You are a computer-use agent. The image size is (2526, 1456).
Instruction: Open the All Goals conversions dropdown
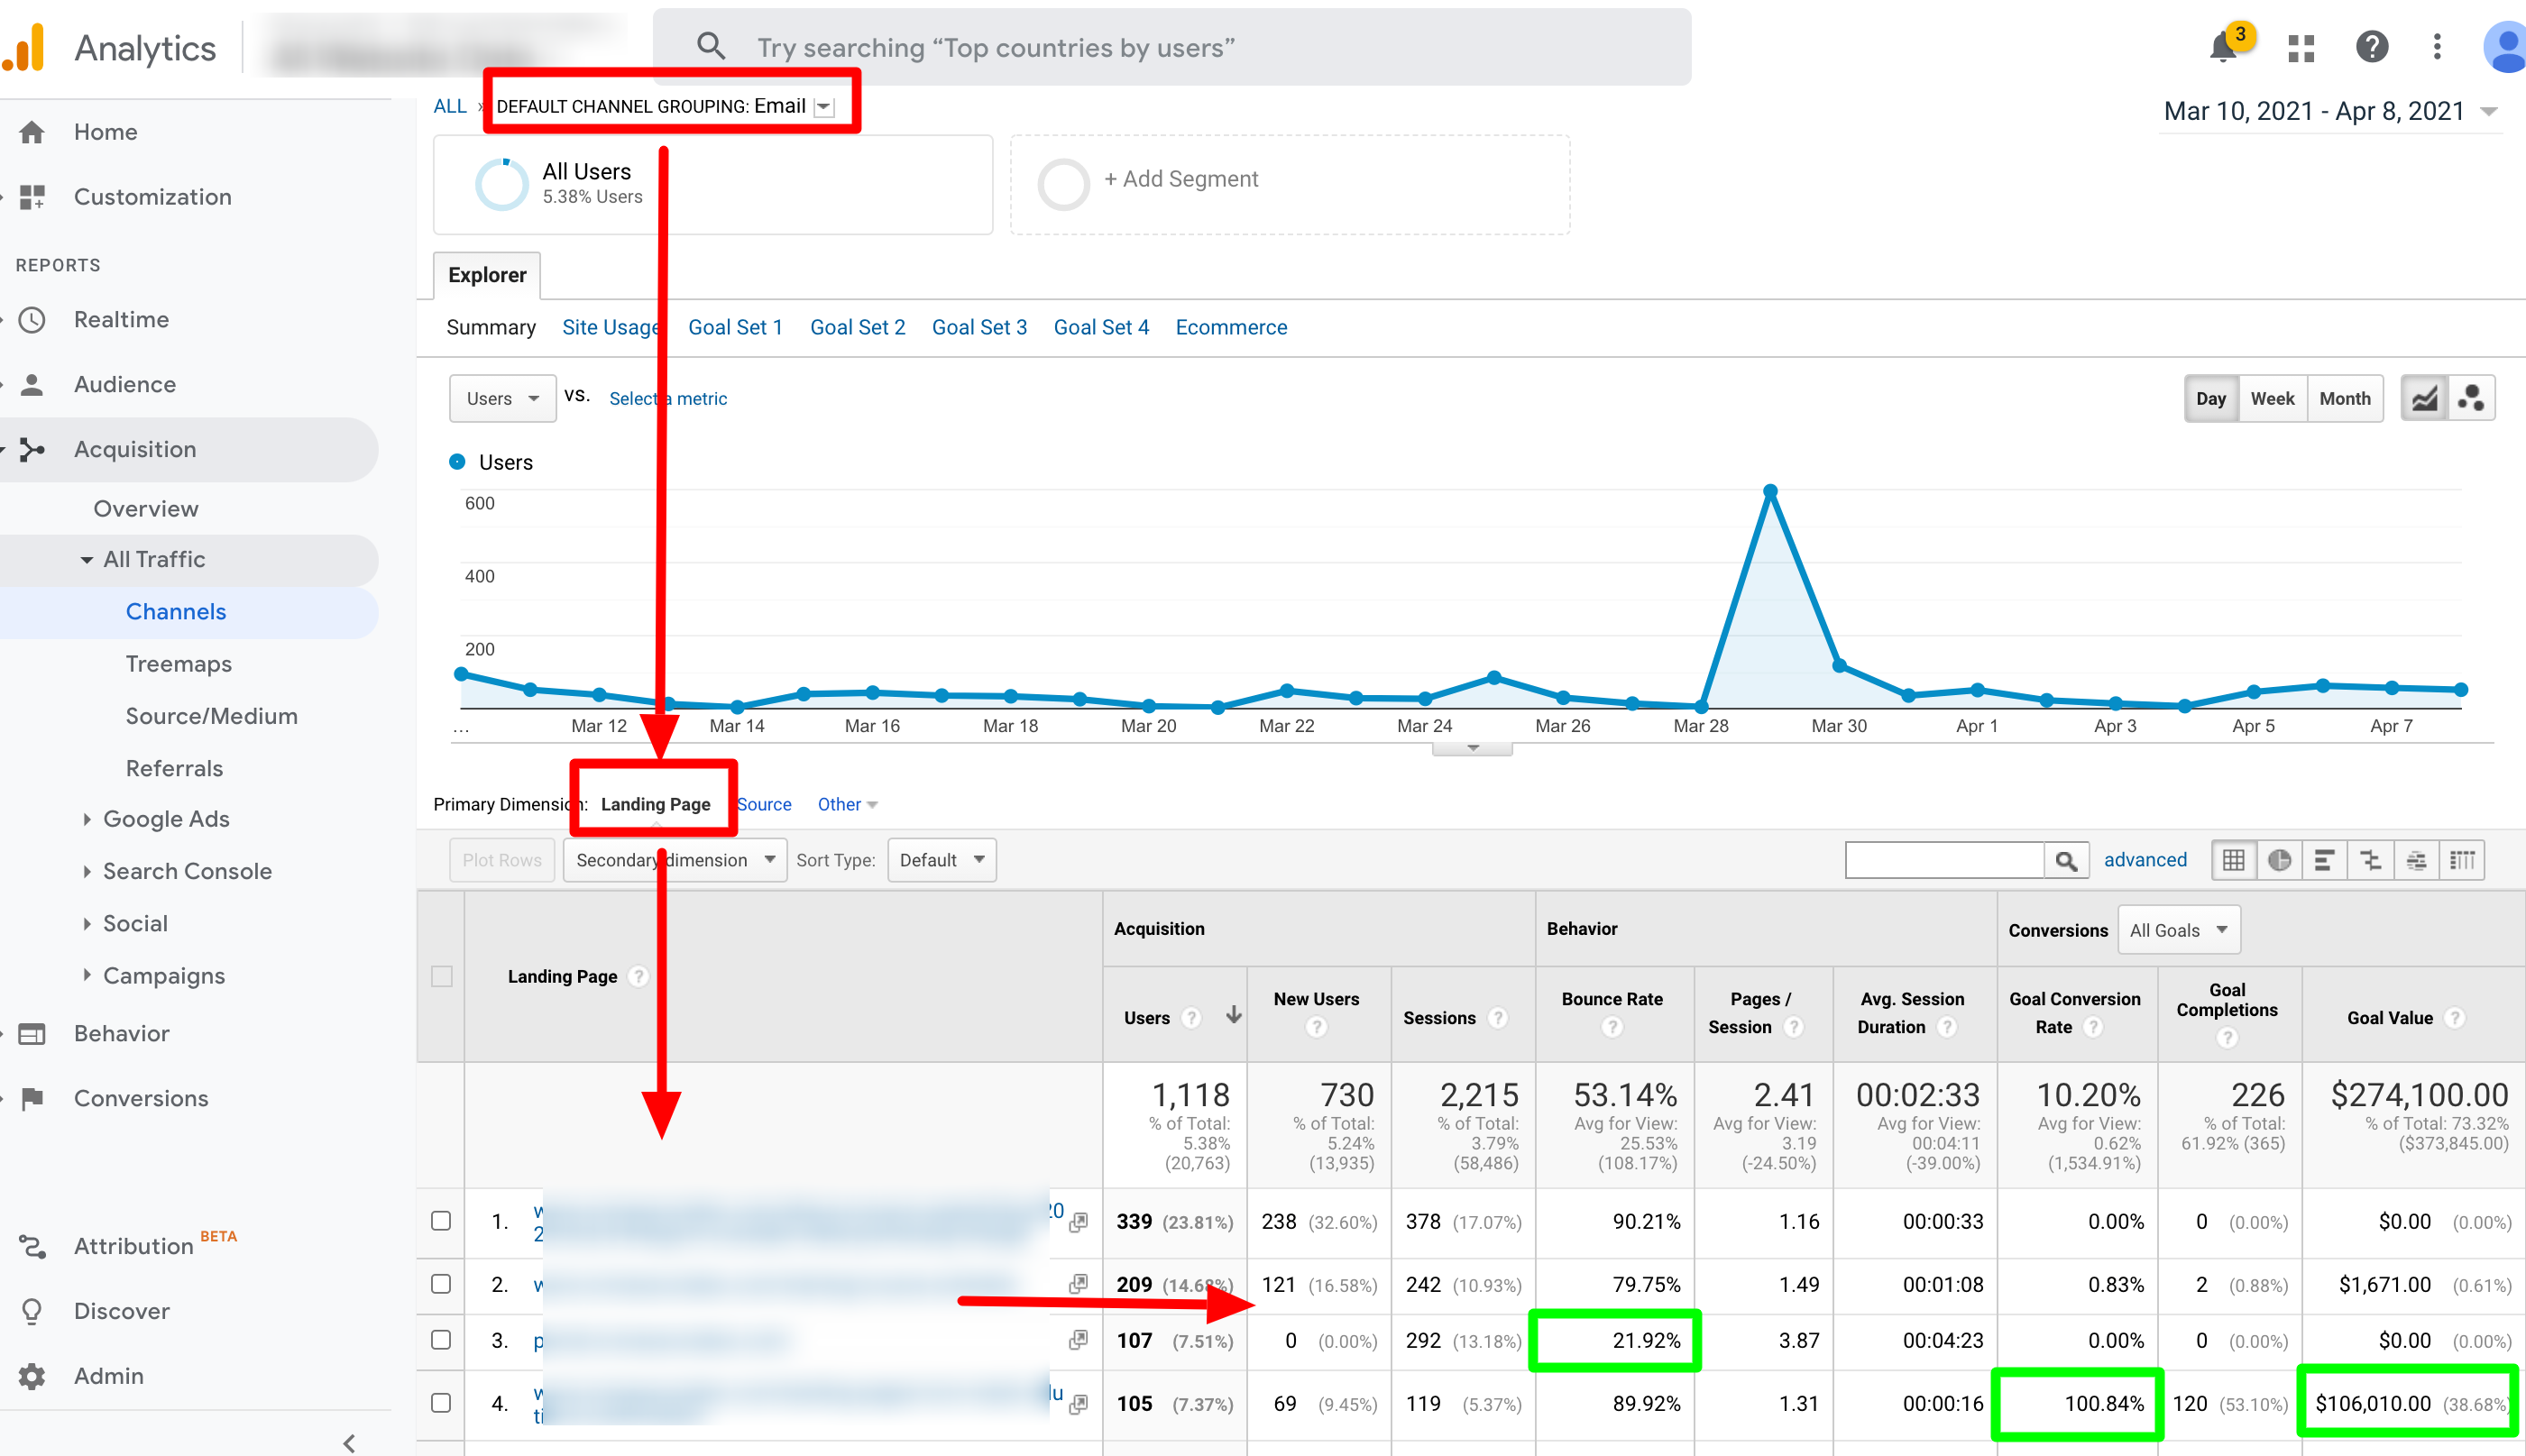2178,930
